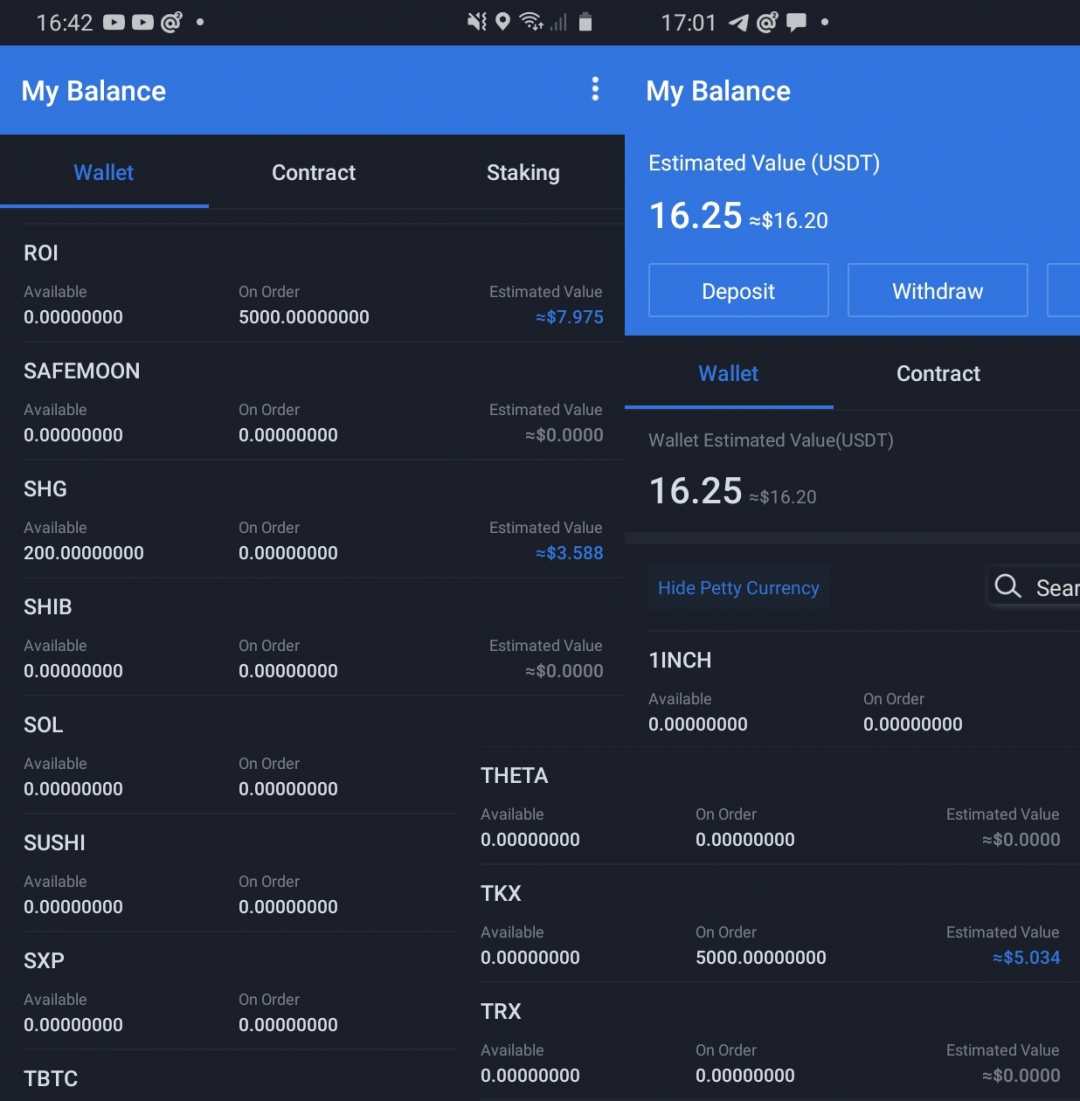Open the three-dot overflow menu
The width and height of the screenshot is (1080, 1101).
coord(595,90)
